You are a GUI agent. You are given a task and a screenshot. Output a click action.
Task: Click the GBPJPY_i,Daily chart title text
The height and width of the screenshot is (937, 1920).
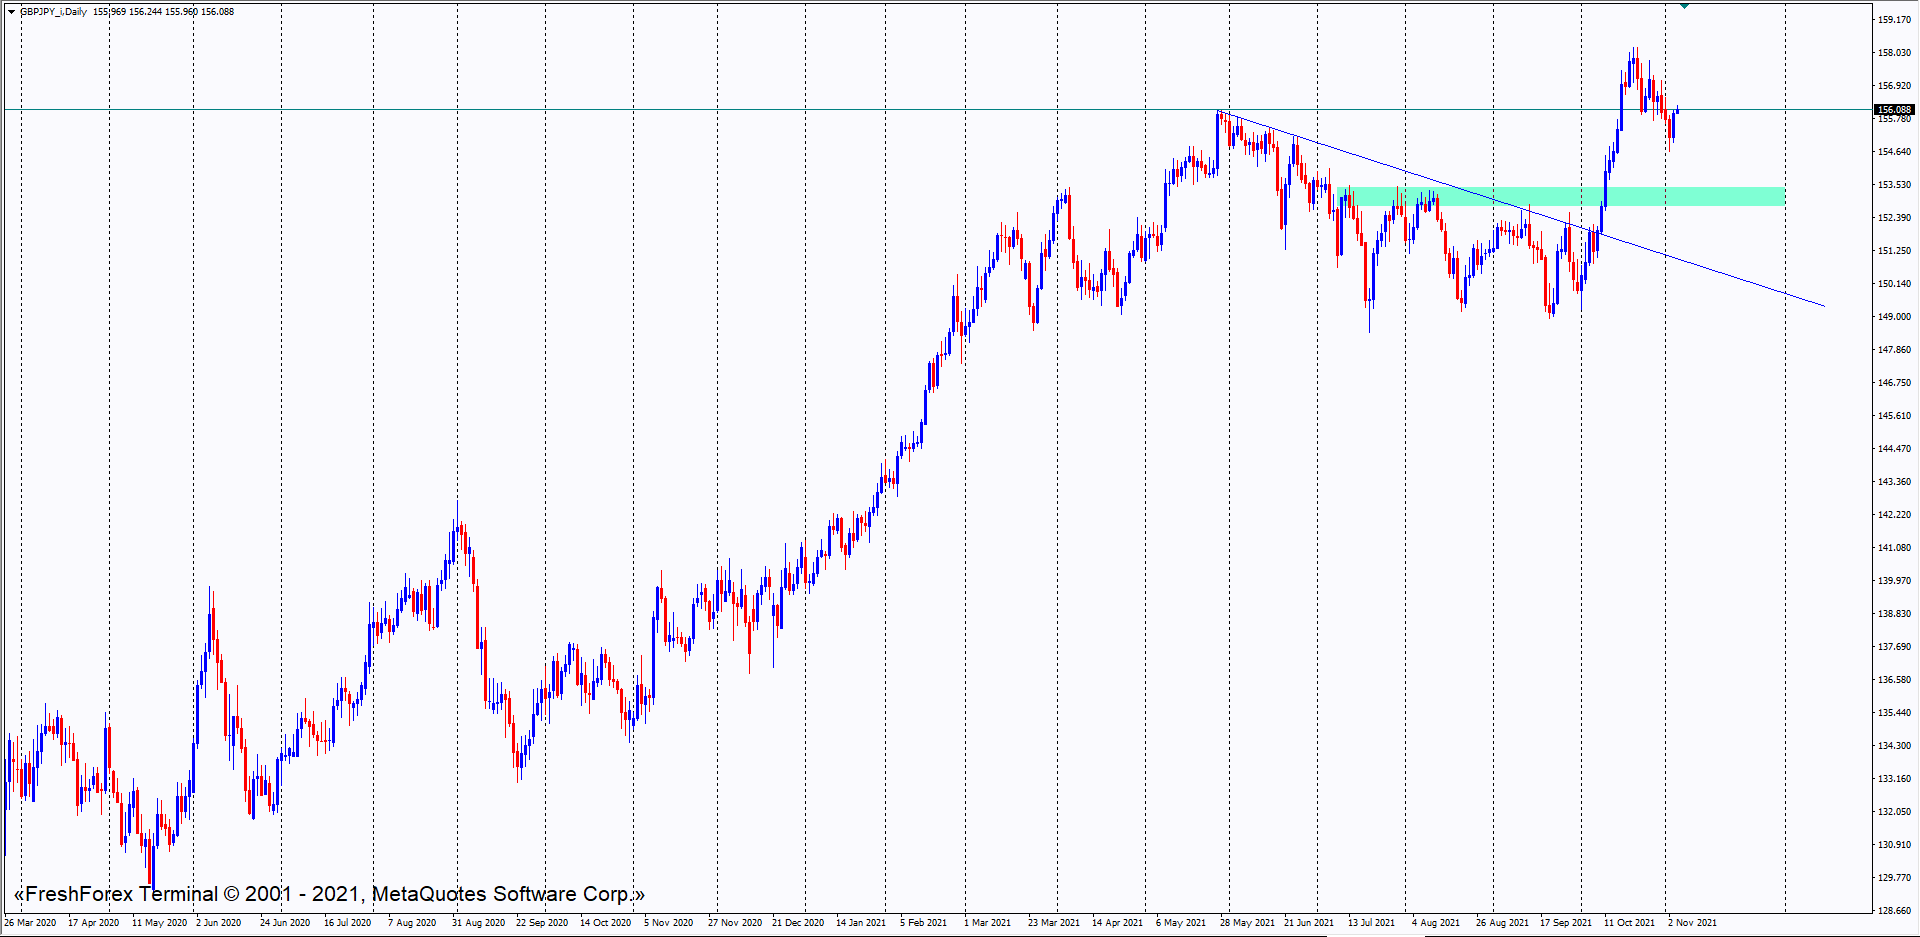54,12
